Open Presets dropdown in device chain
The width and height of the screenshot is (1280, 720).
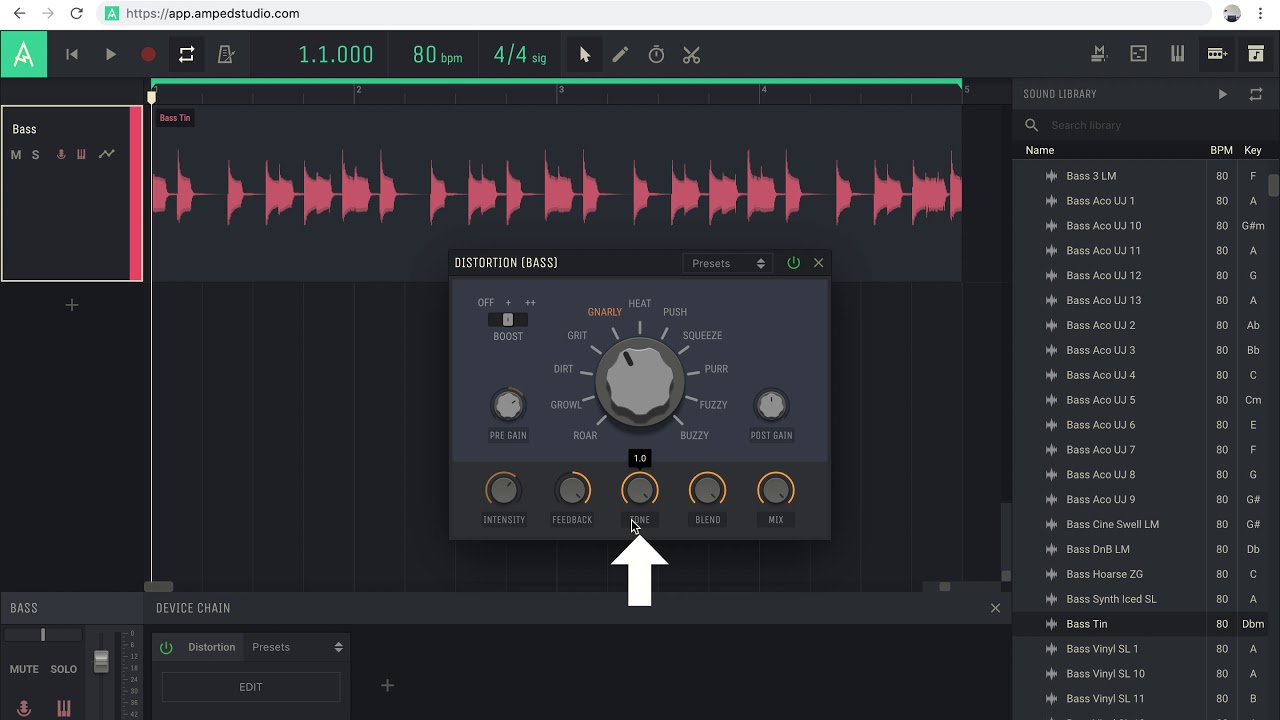pyautogui.click(x=296, y=647)
